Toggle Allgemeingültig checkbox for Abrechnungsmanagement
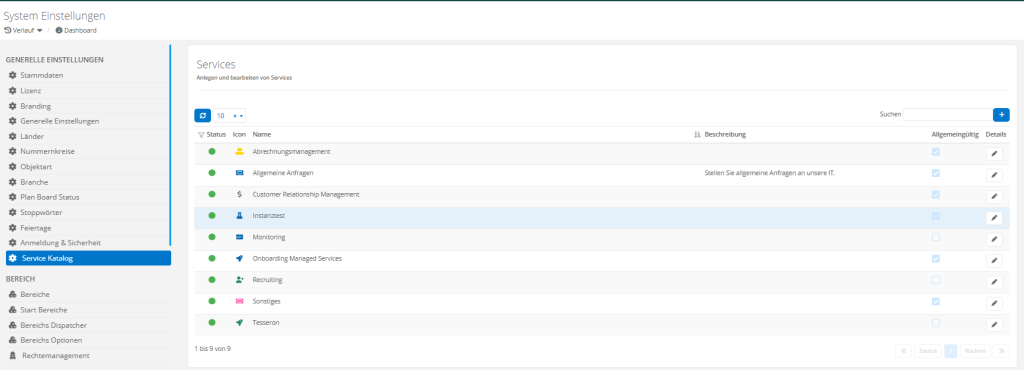 tap(936, 151)
